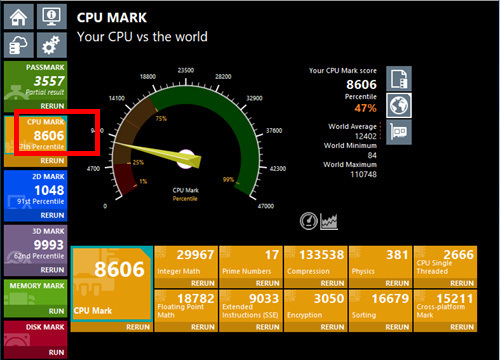Image resolution: width=500 pixels, height=360 pixels.
Task: Rerun the Prime Numbers test
Action: [x=267, y=283]
